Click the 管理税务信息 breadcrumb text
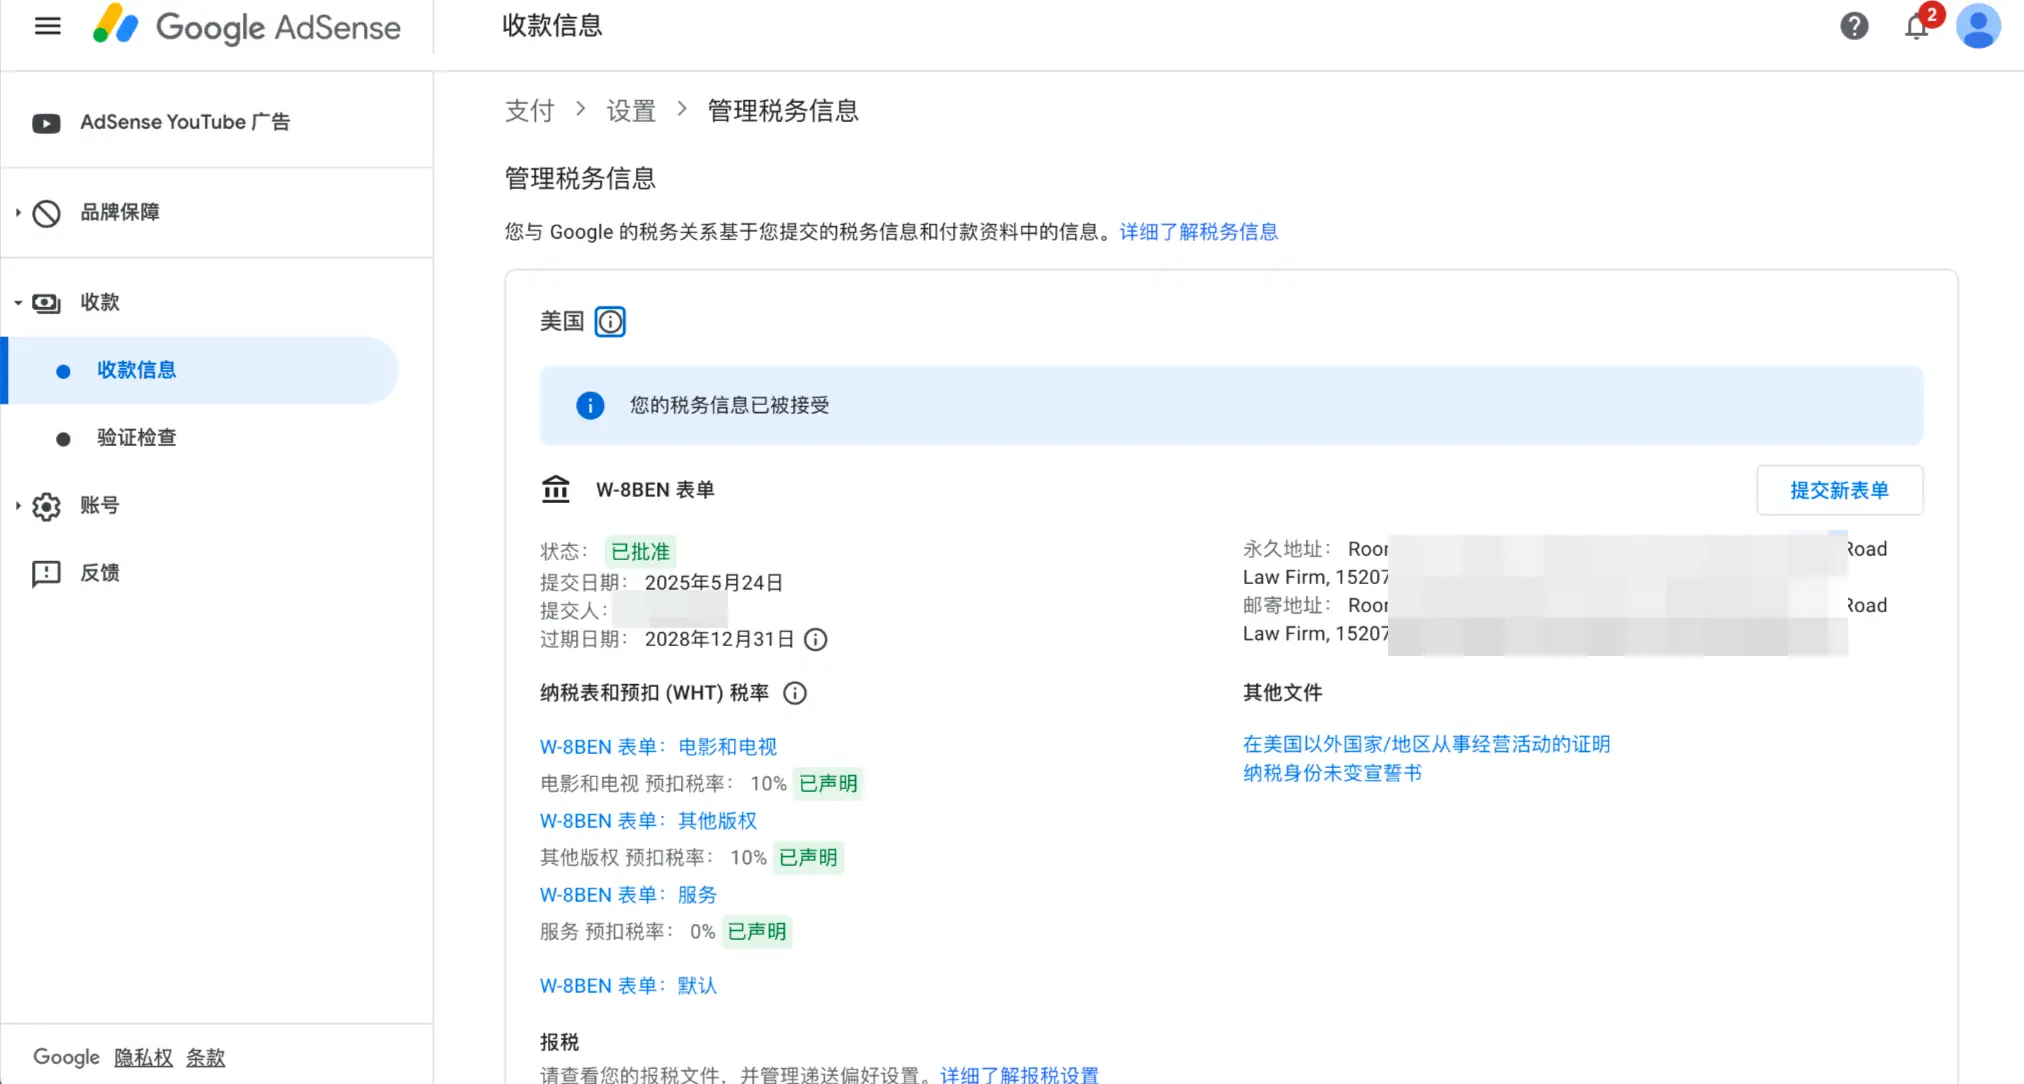 [783, 110]
